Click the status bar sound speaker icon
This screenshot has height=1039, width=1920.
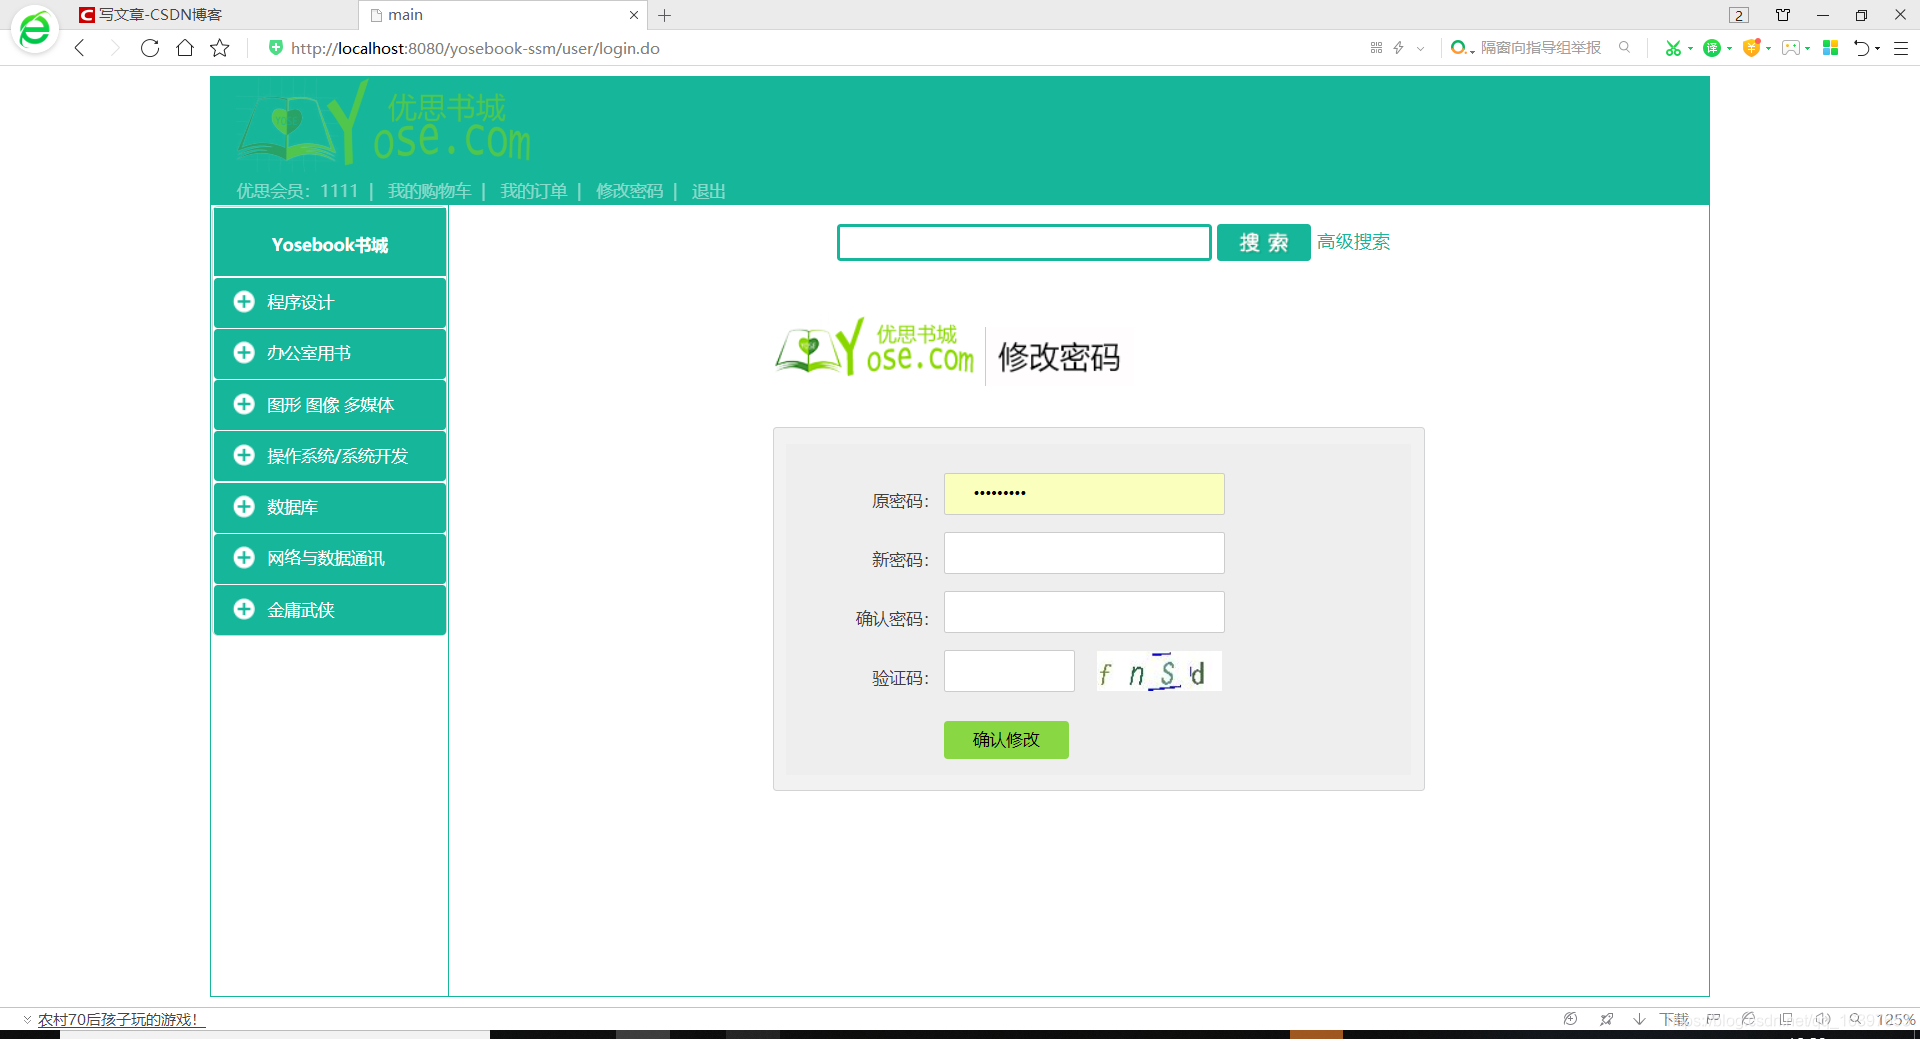point(1823,1019)
